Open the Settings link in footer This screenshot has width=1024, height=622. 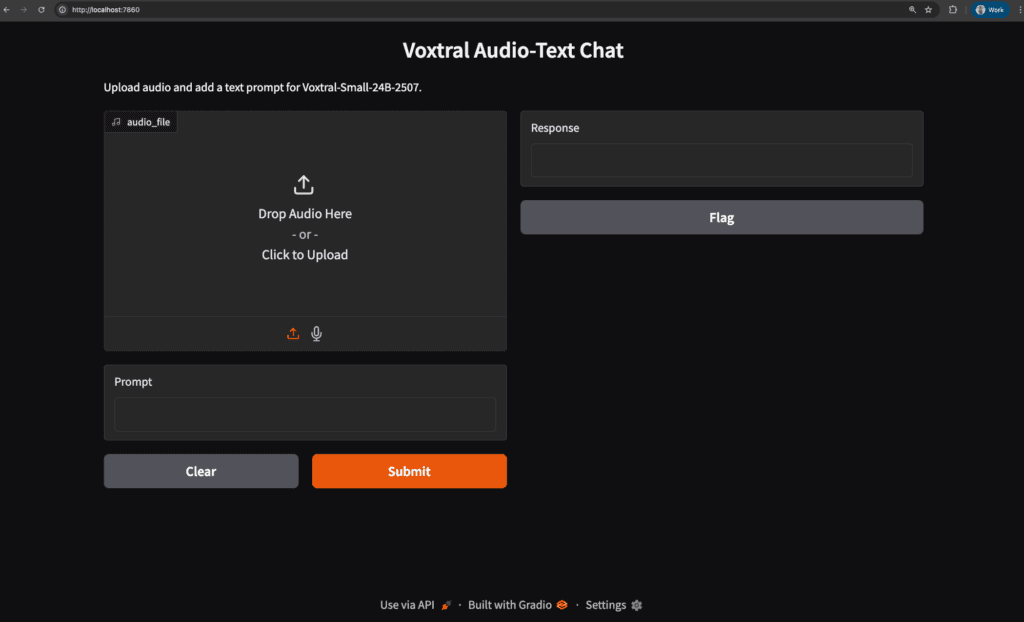[614, 605]
